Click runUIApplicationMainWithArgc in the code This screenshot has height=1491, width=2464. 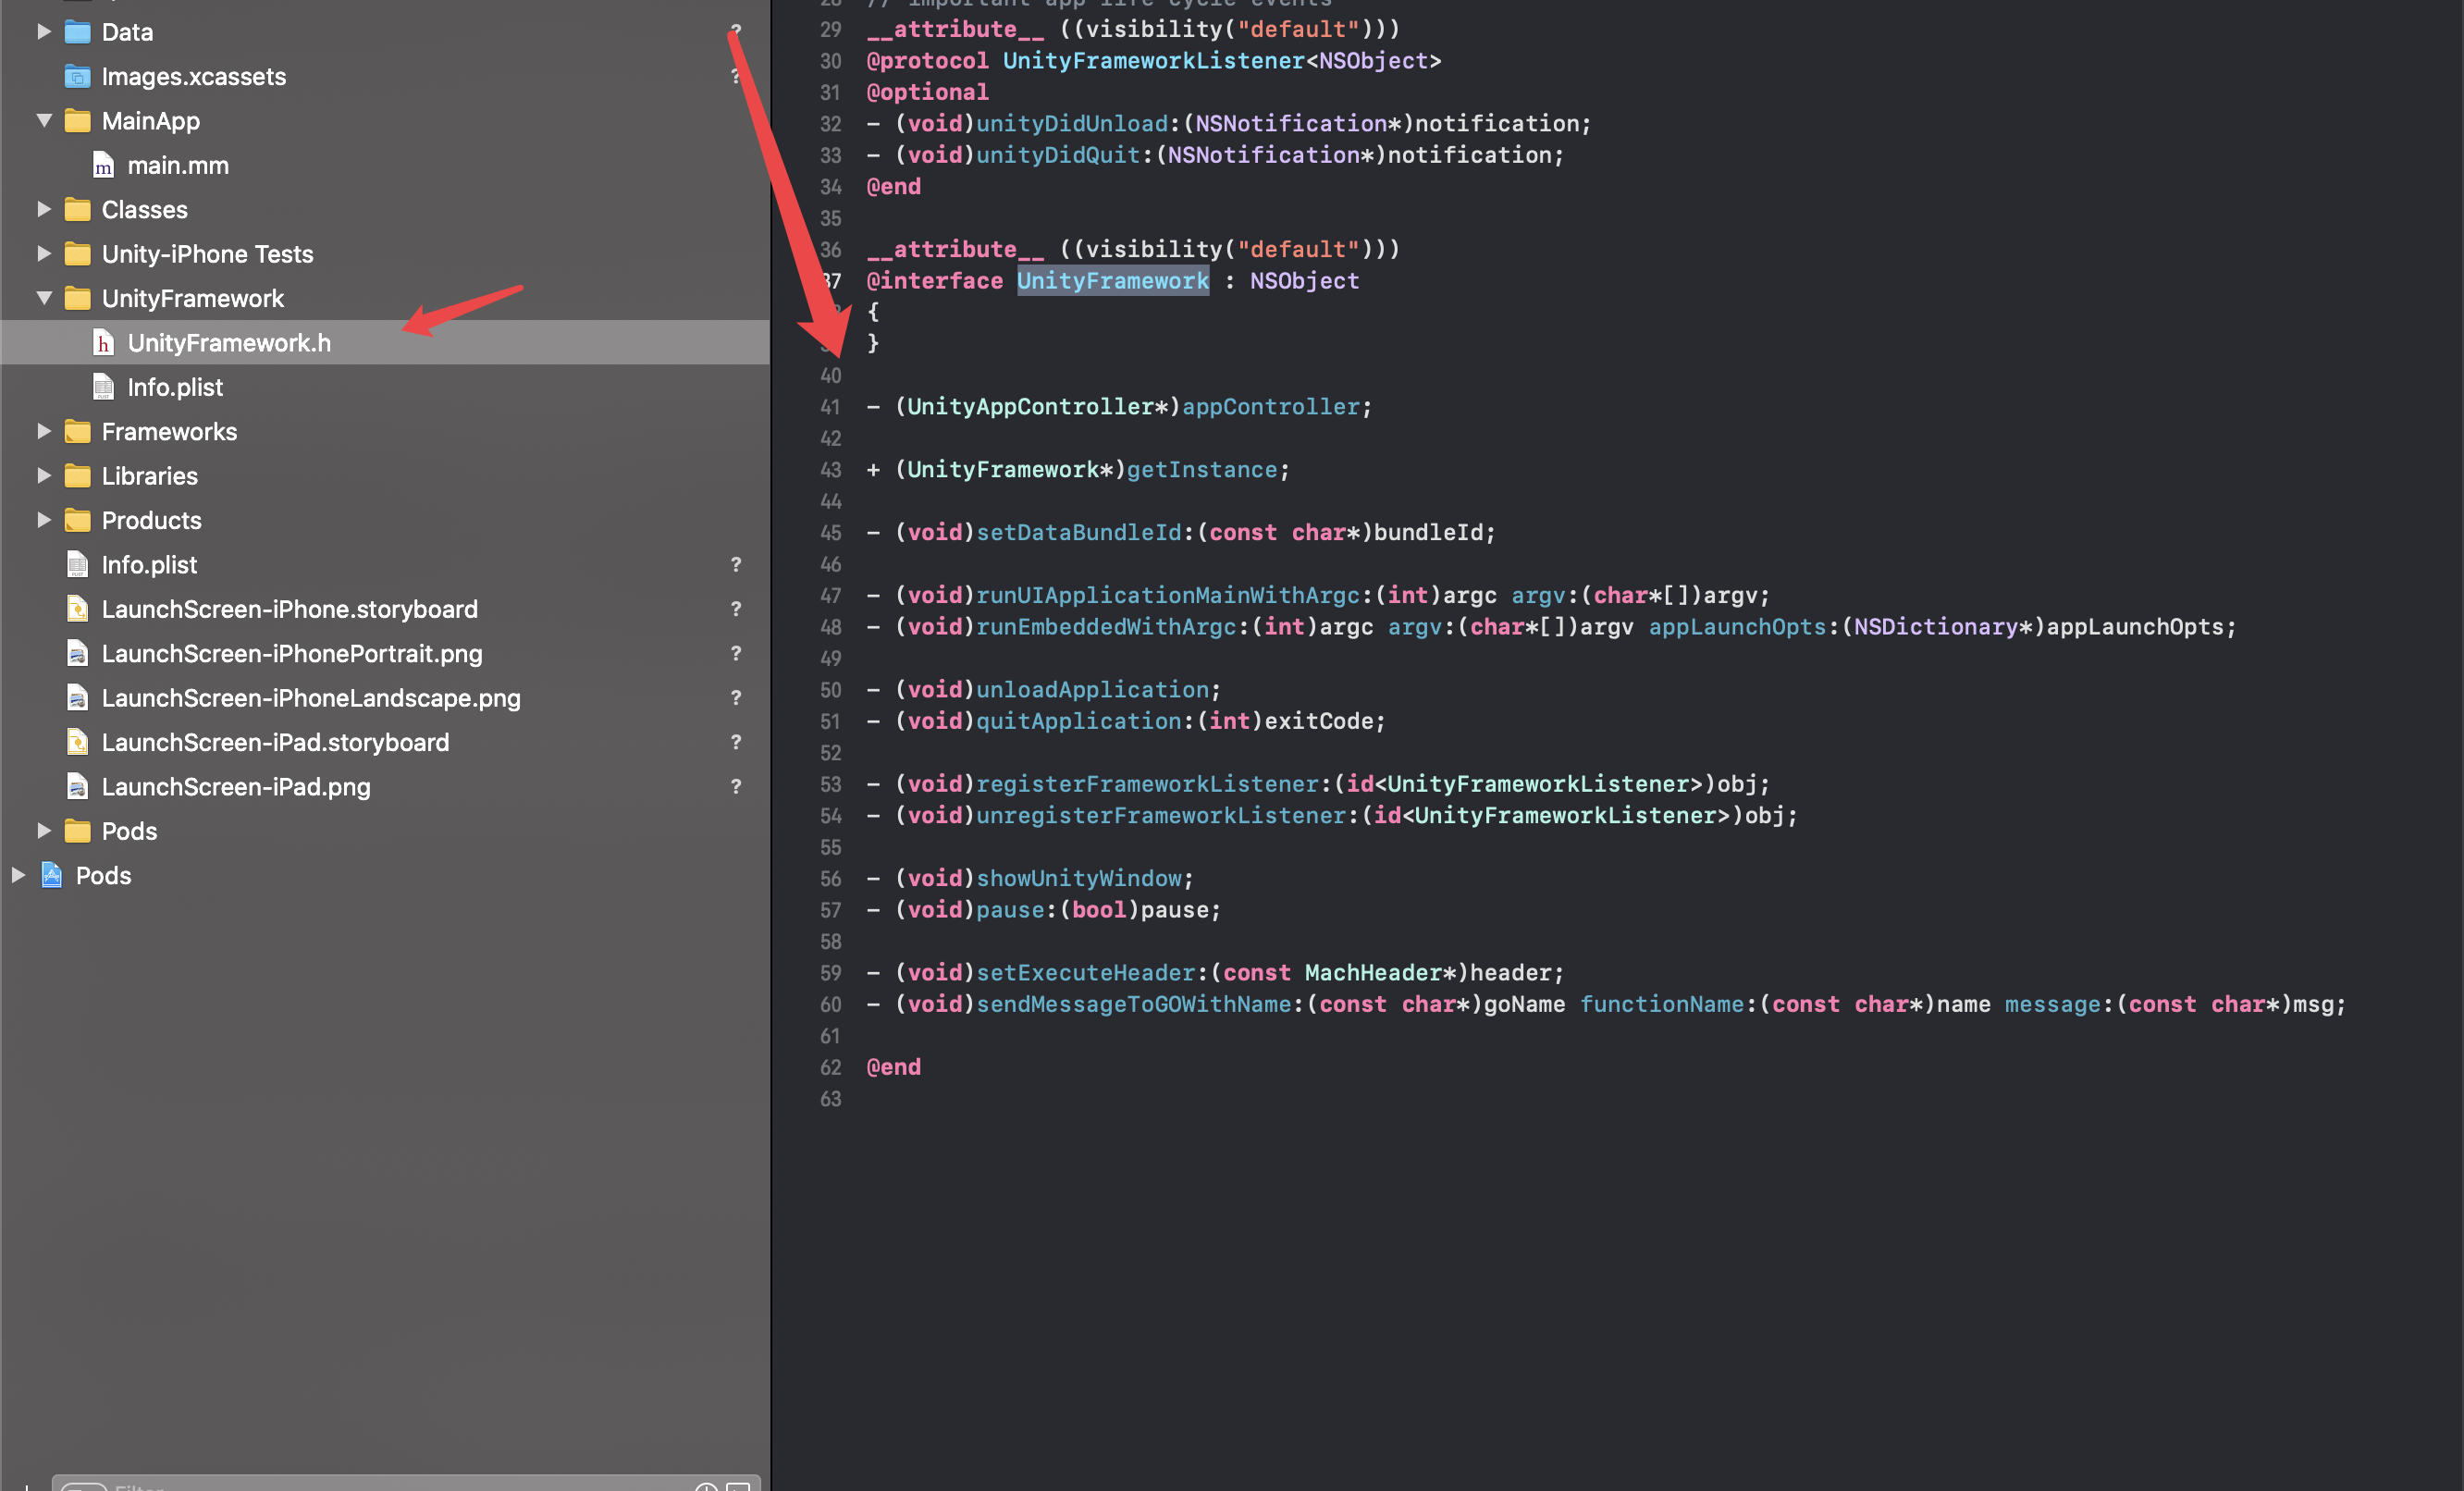1168,596
